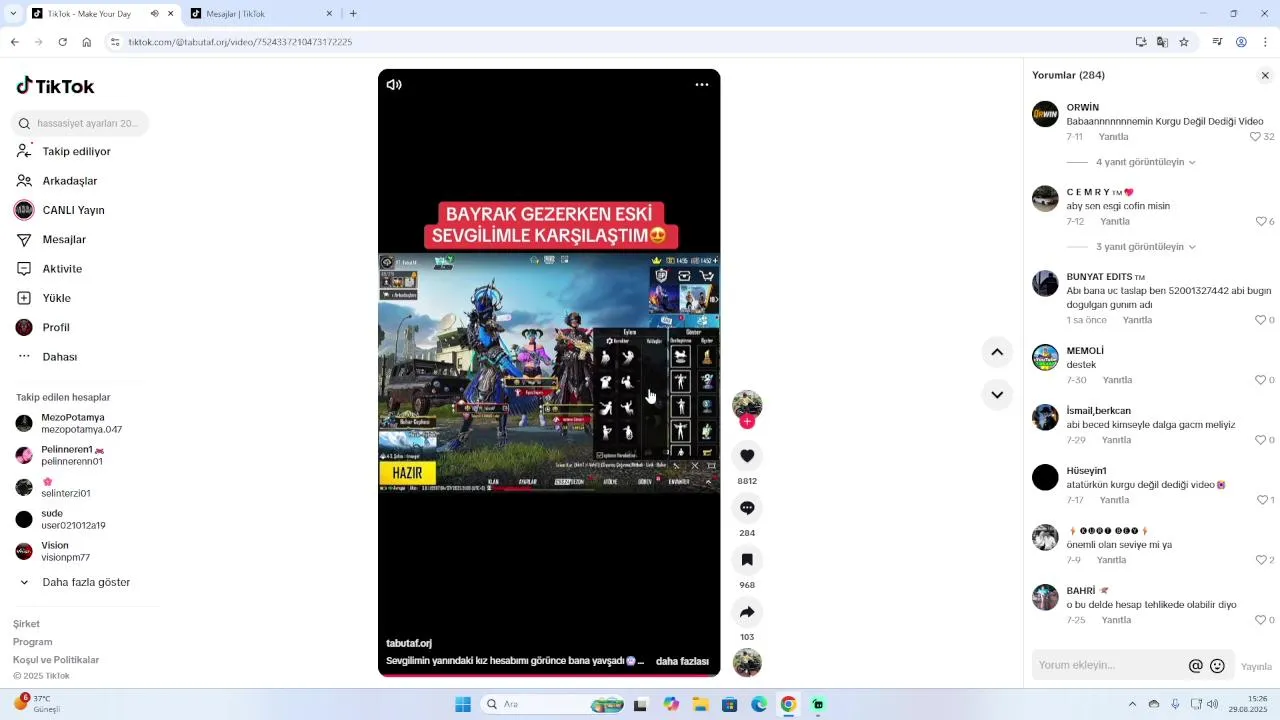Screen dimensions: 1280x720
Task: Like C E M R Y's comment
Action: [x=1260, y=222]
